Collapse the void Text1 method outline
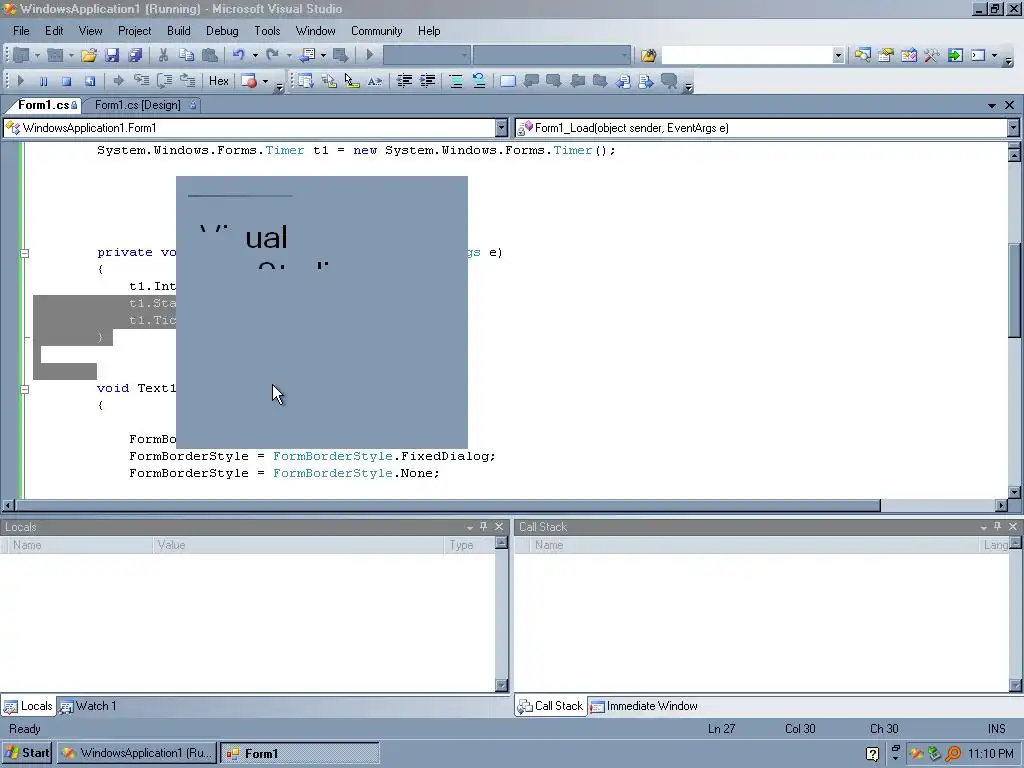1024x768 pixels. (24, 389)
